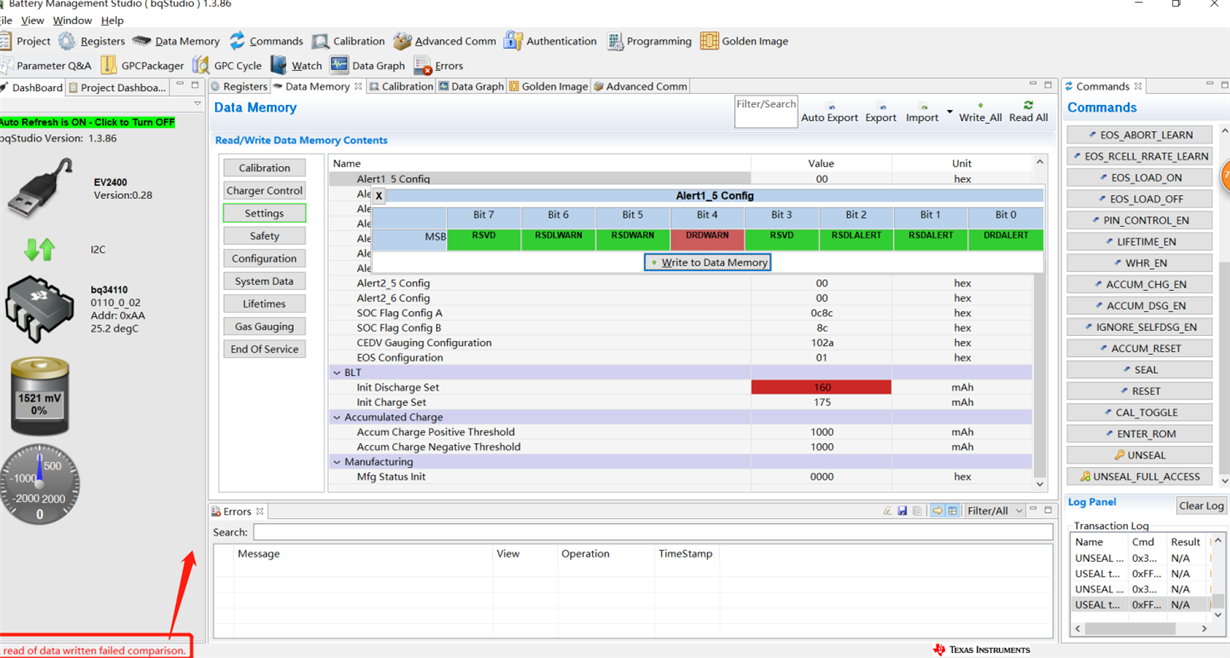The width and height of the screenshot is (1230, 658).
Task: Launch GPCPackager tool
Action: click(142, 65)
